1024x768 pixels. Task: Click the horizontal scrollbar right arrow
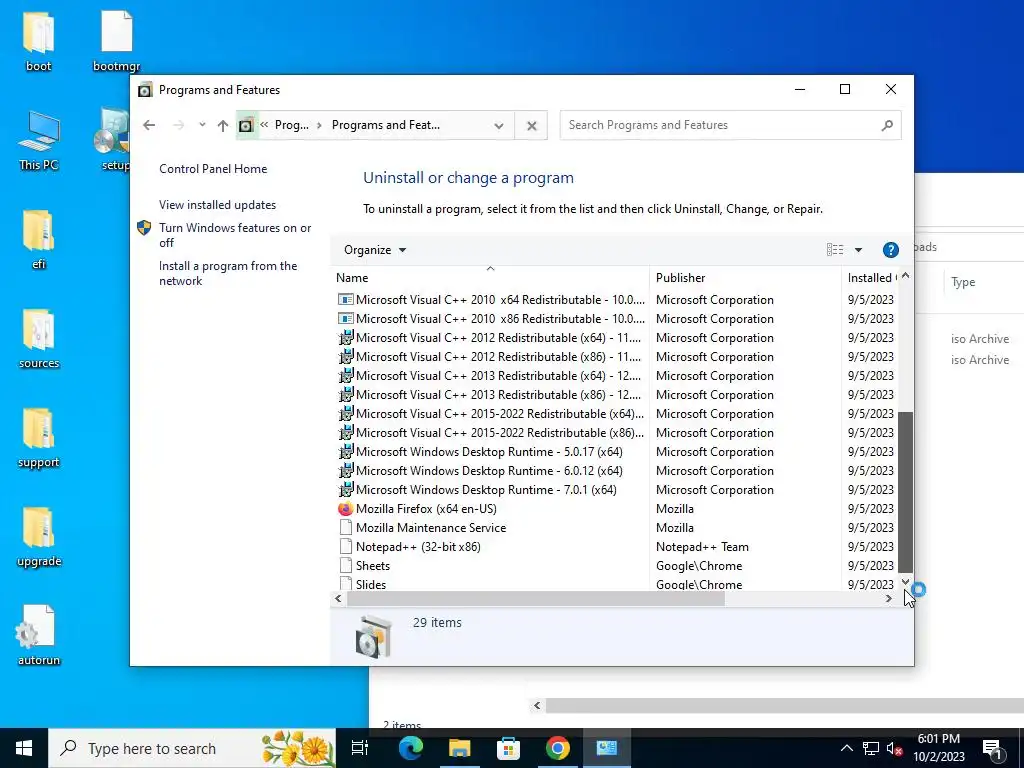click(888, 598)
